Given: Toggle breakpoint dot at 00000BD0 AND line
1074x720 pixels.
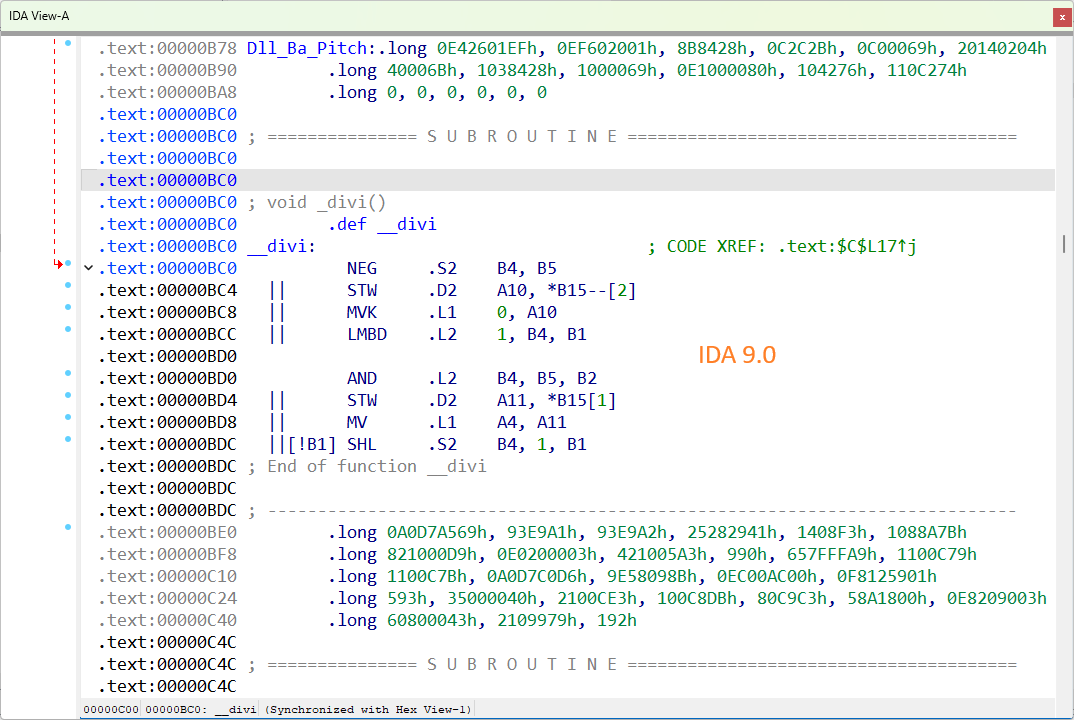Looking at the screenshot, I should coord(68,373).
